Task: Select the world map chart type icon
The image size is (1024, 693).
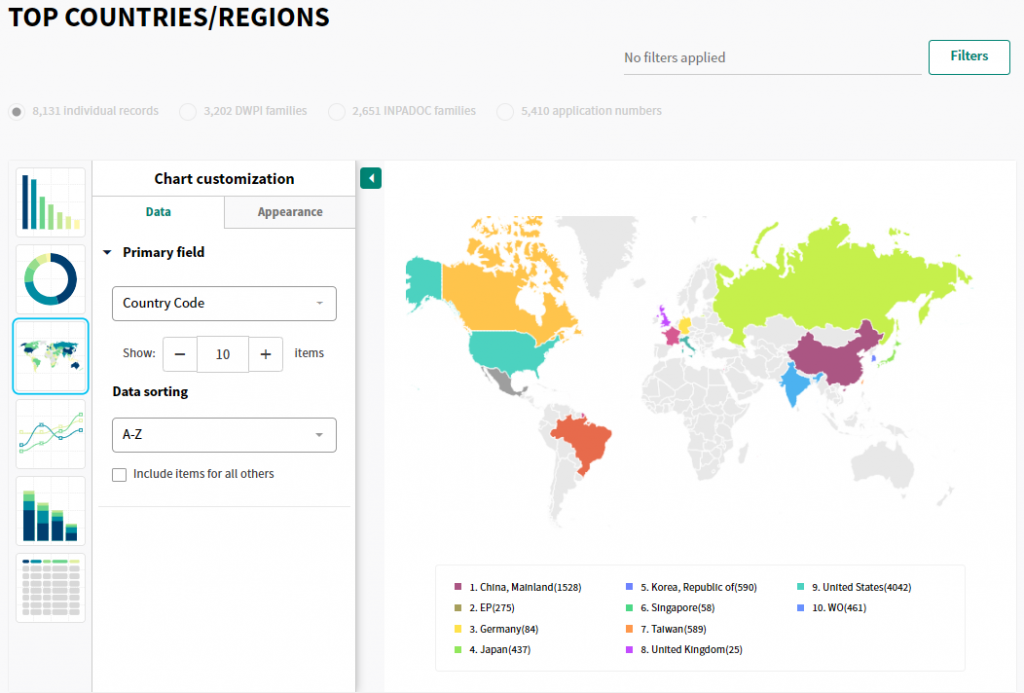Action: 51,356
